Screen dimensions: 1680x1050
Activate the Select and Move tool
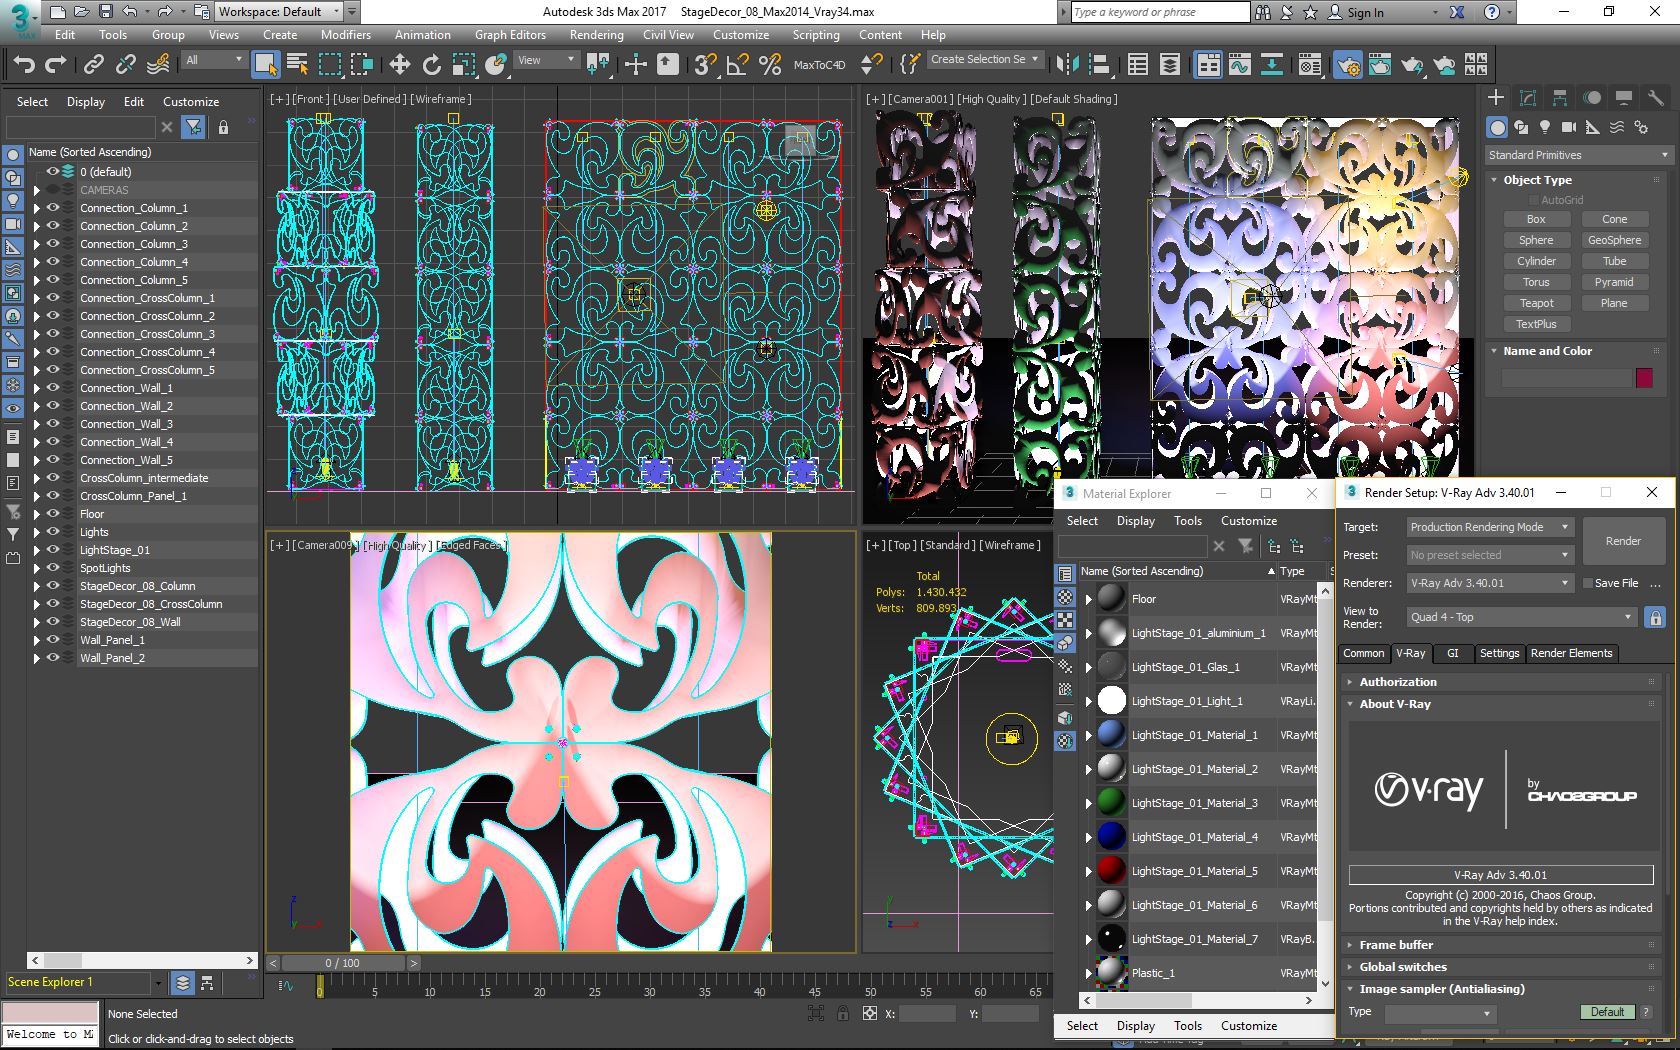[x=399, y=65]
